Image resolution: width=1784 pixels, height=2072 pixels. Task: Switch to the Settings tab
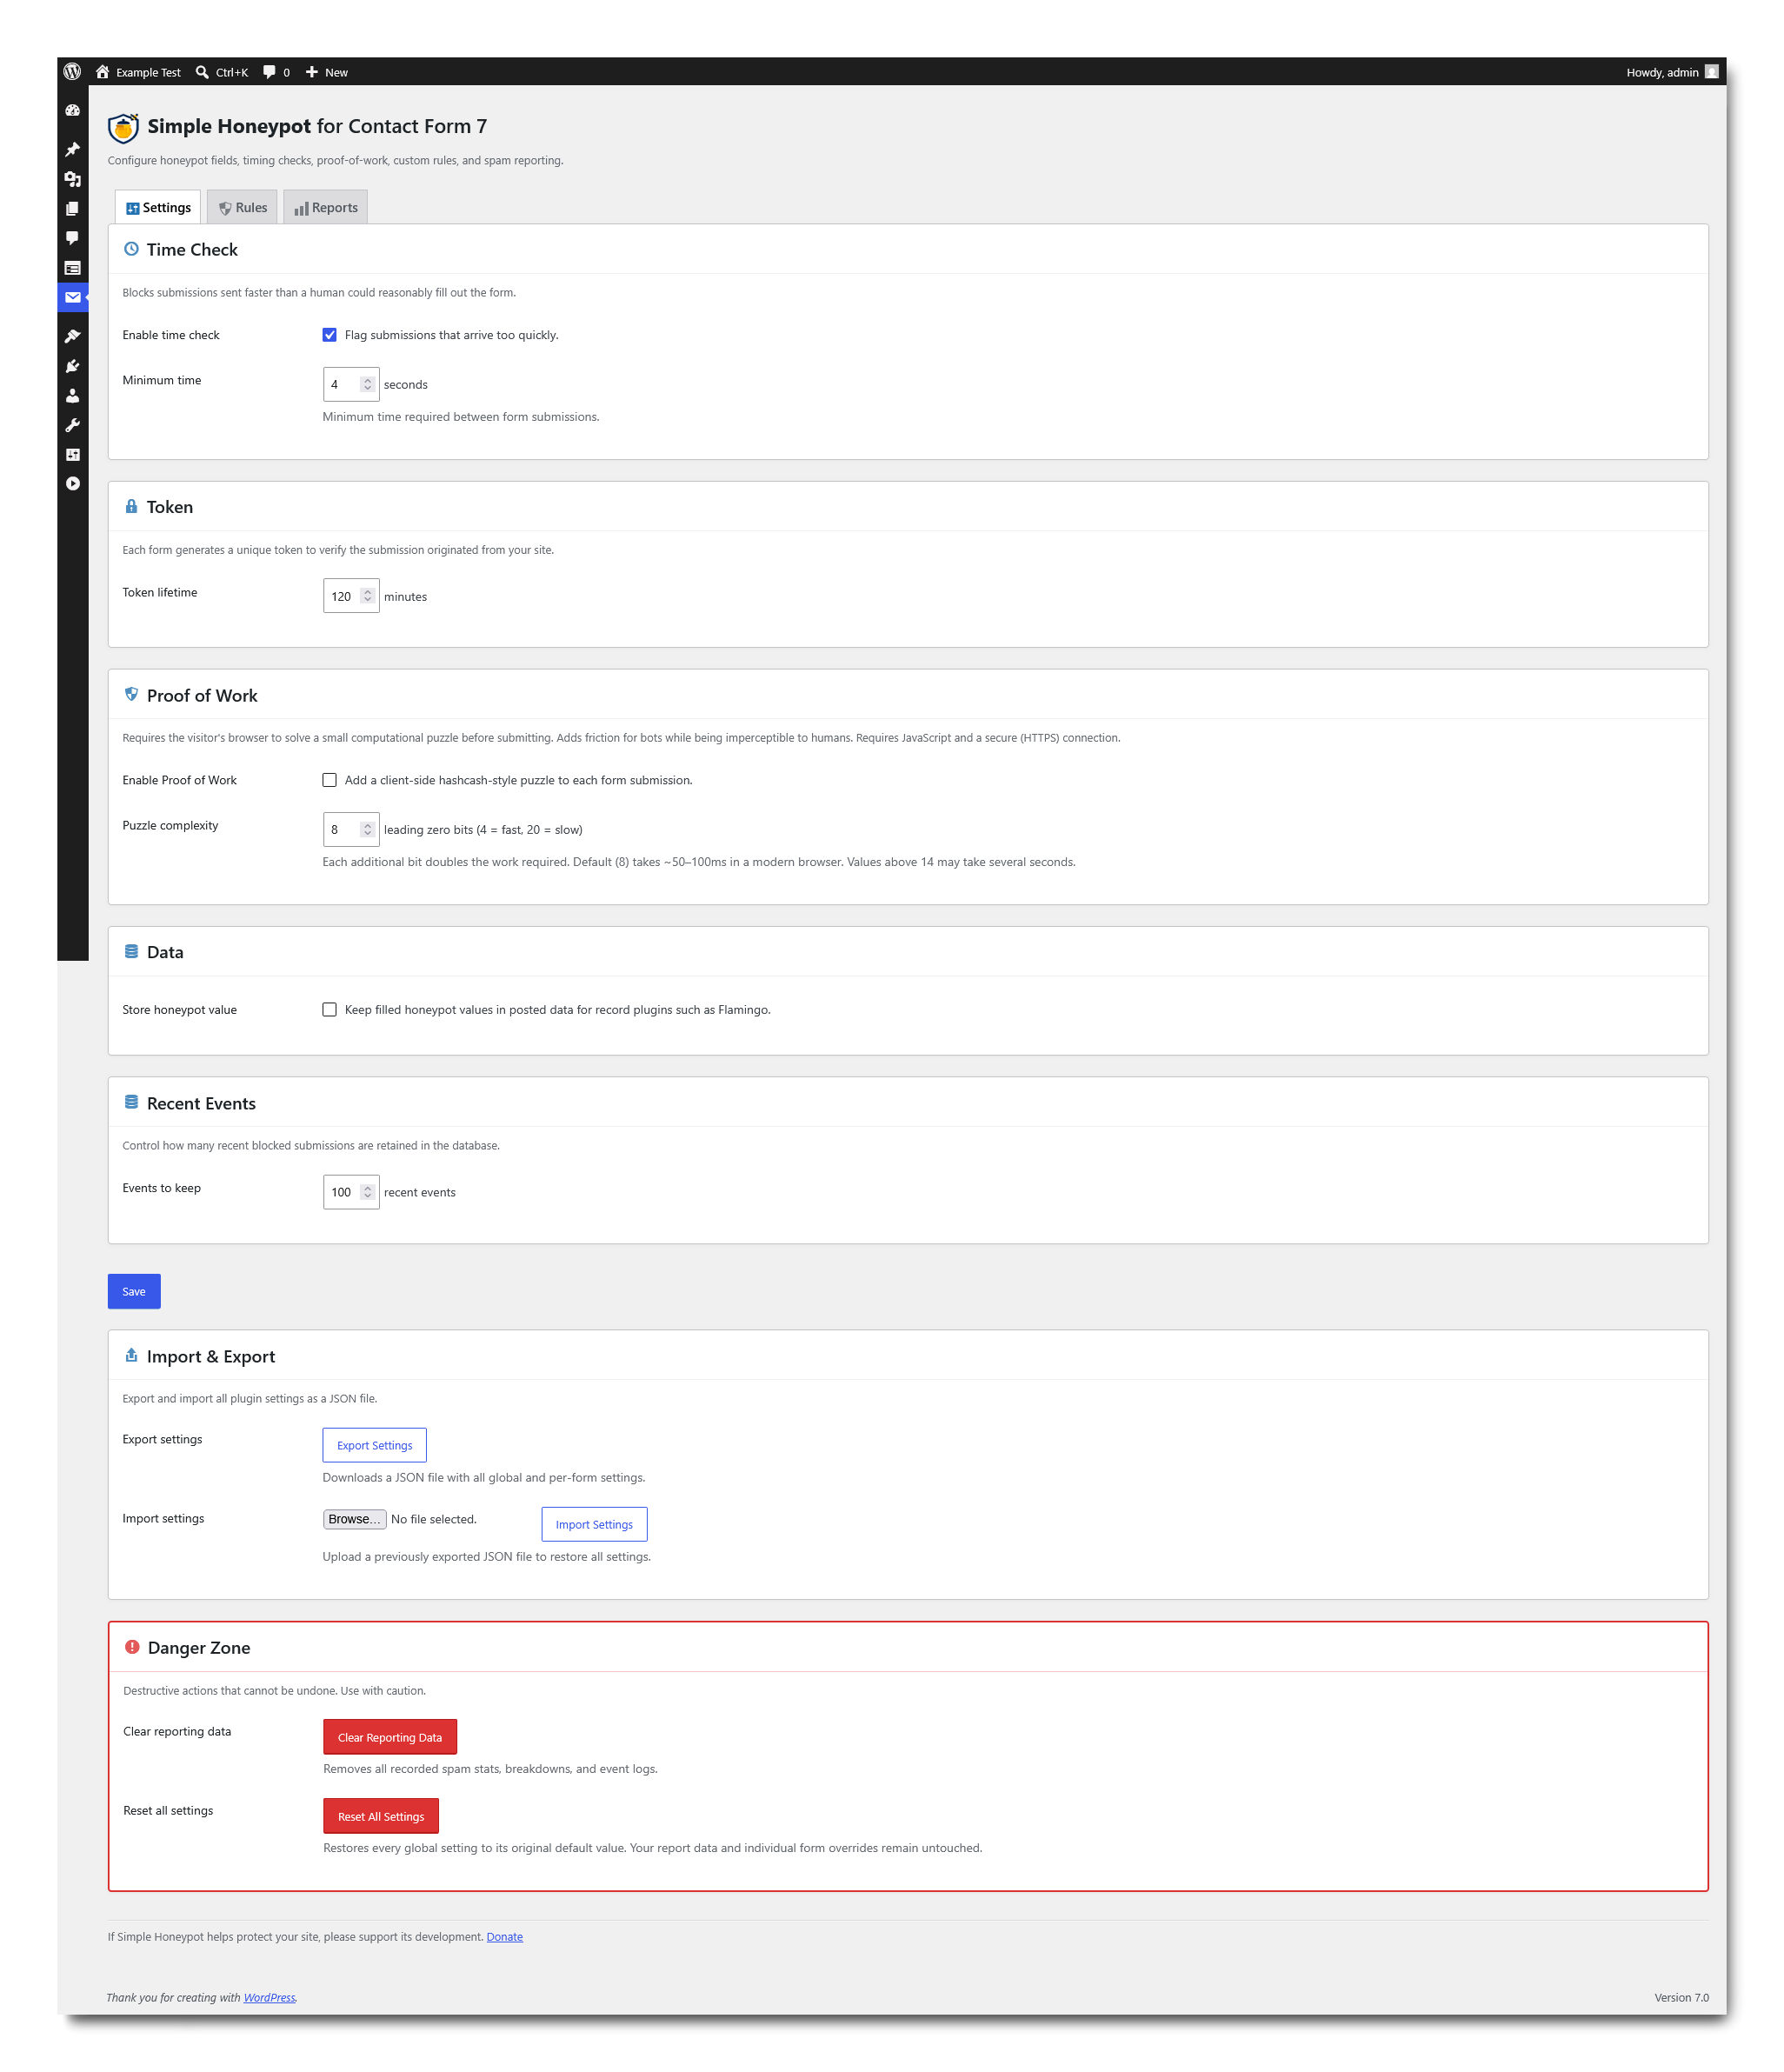[158, 207]
